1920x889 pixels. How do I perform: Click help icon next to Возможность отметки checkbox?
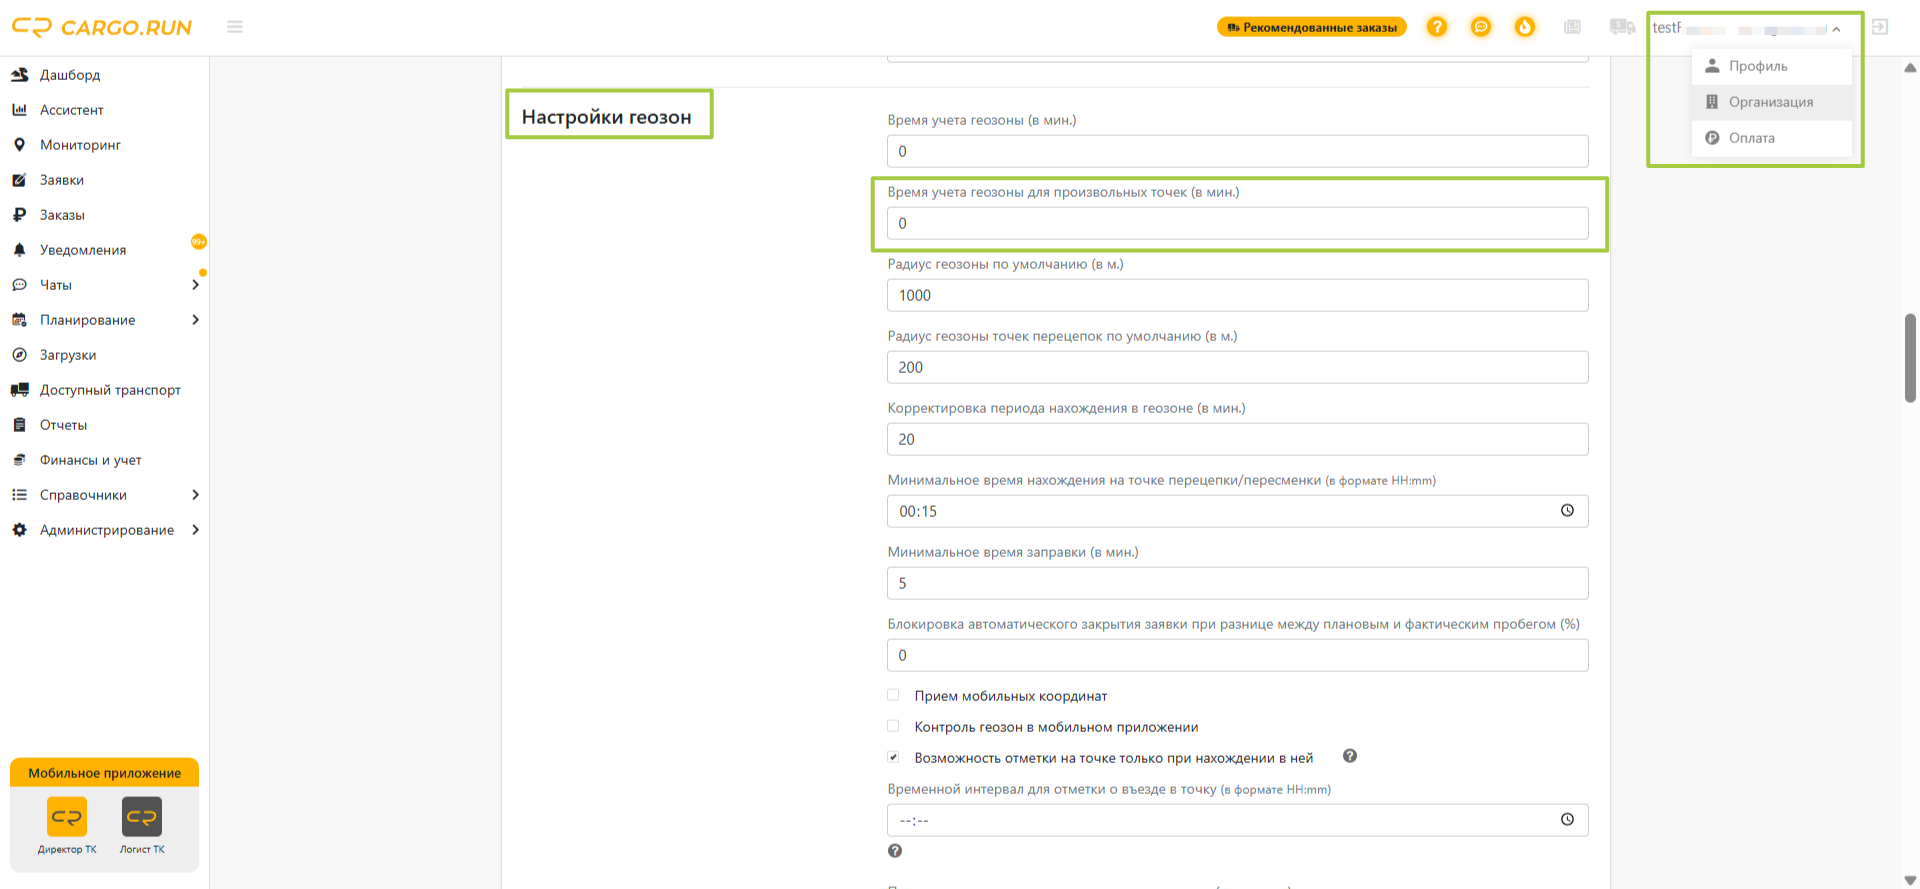click(1350, 756)
